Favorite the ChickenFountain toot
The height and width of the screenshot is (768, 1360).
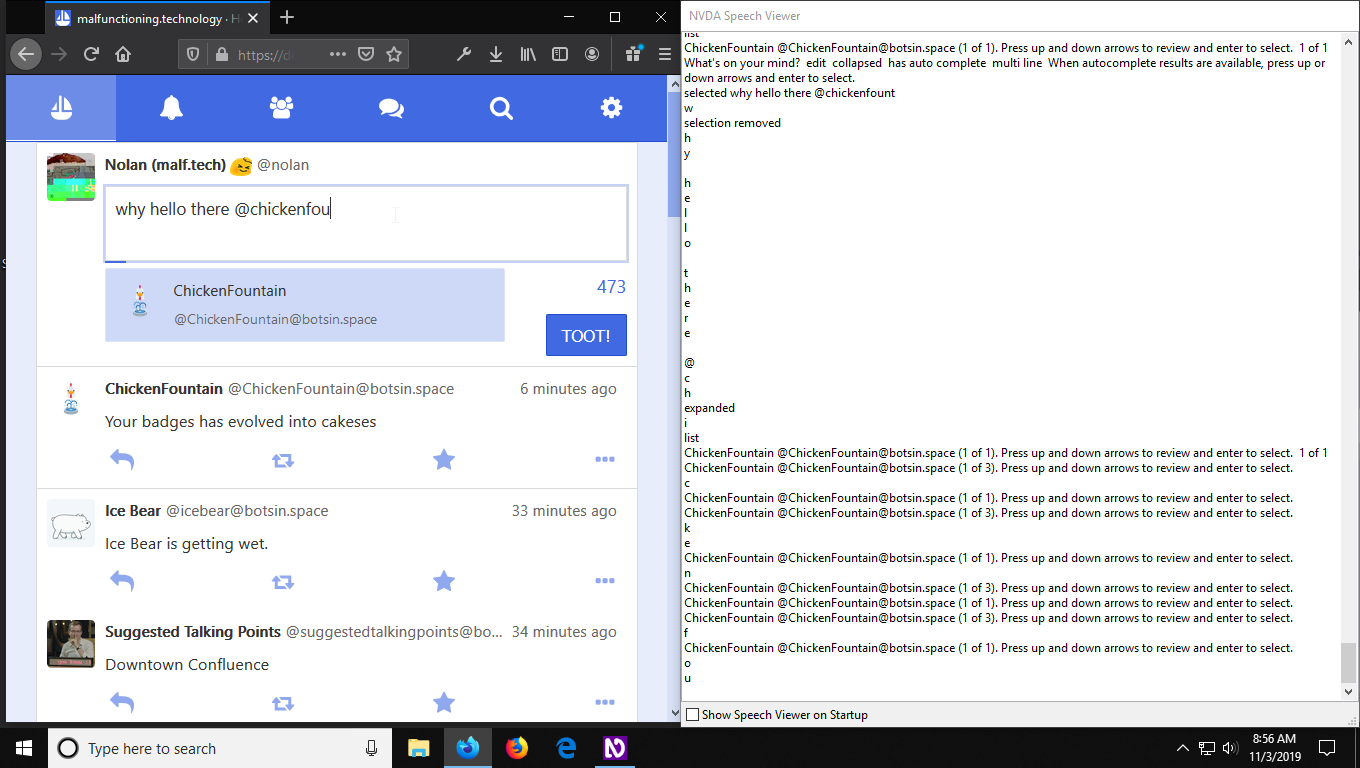[x=444, y=460]
